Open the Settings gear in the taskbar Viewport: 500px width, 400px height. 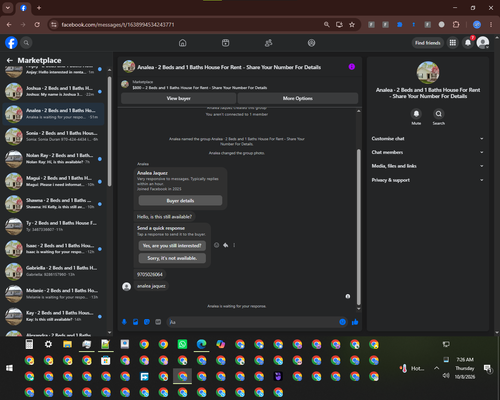click(48, 344)
